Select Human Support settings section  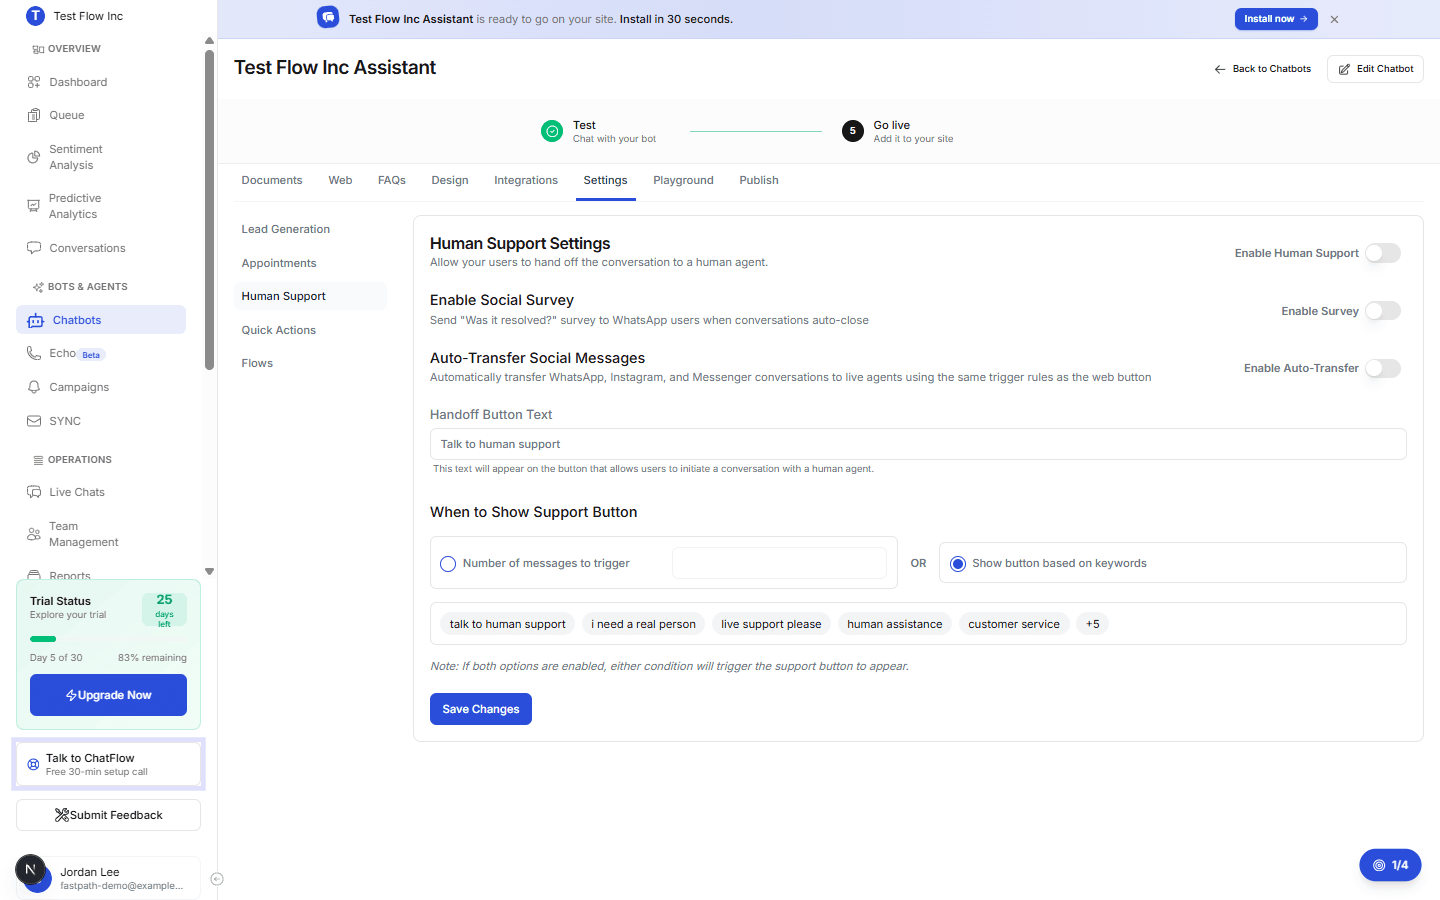[x=310, y=296]
